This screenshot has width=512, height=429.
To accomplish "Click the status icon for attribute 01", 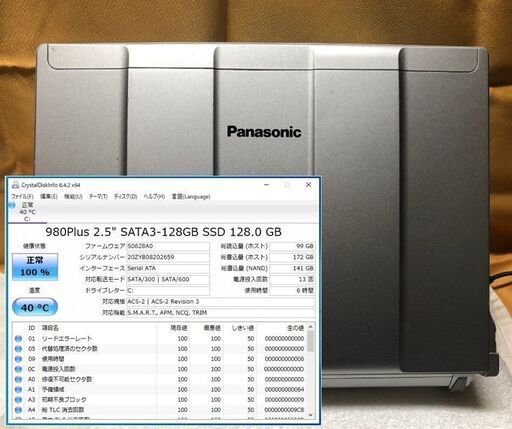I will point(18,339).
